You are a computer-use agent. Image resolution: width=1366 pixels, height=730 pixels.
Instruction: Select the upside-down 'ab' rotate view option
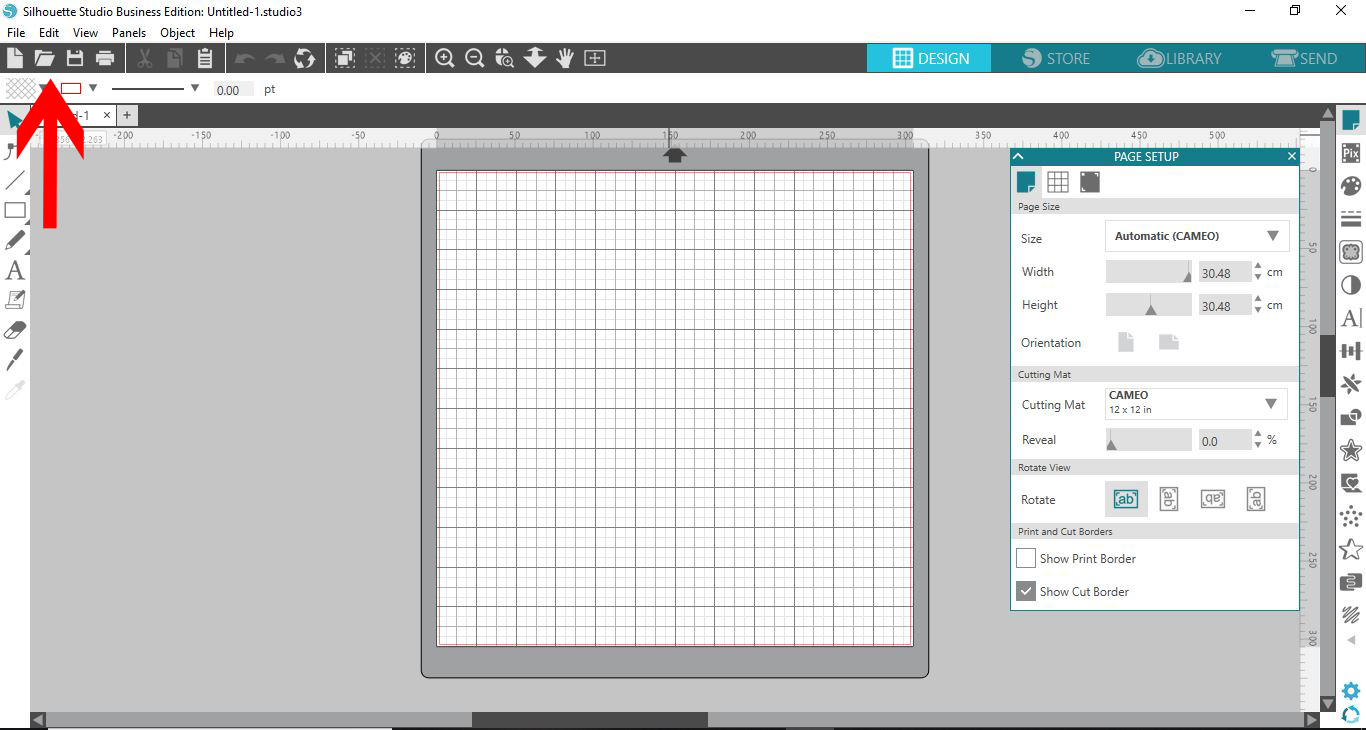(x=1212, y=499)
